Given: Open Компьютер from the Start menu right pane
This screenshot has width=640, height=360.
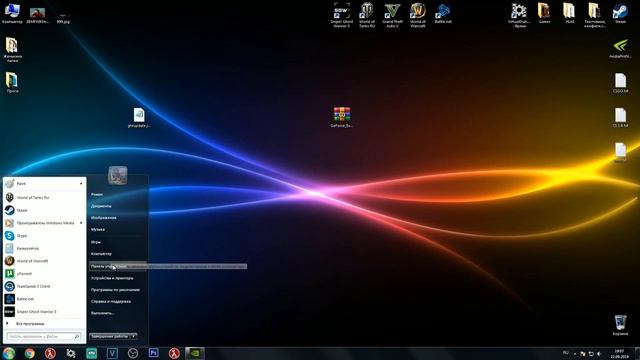Looking at the screenshot, I should point(101,254).
